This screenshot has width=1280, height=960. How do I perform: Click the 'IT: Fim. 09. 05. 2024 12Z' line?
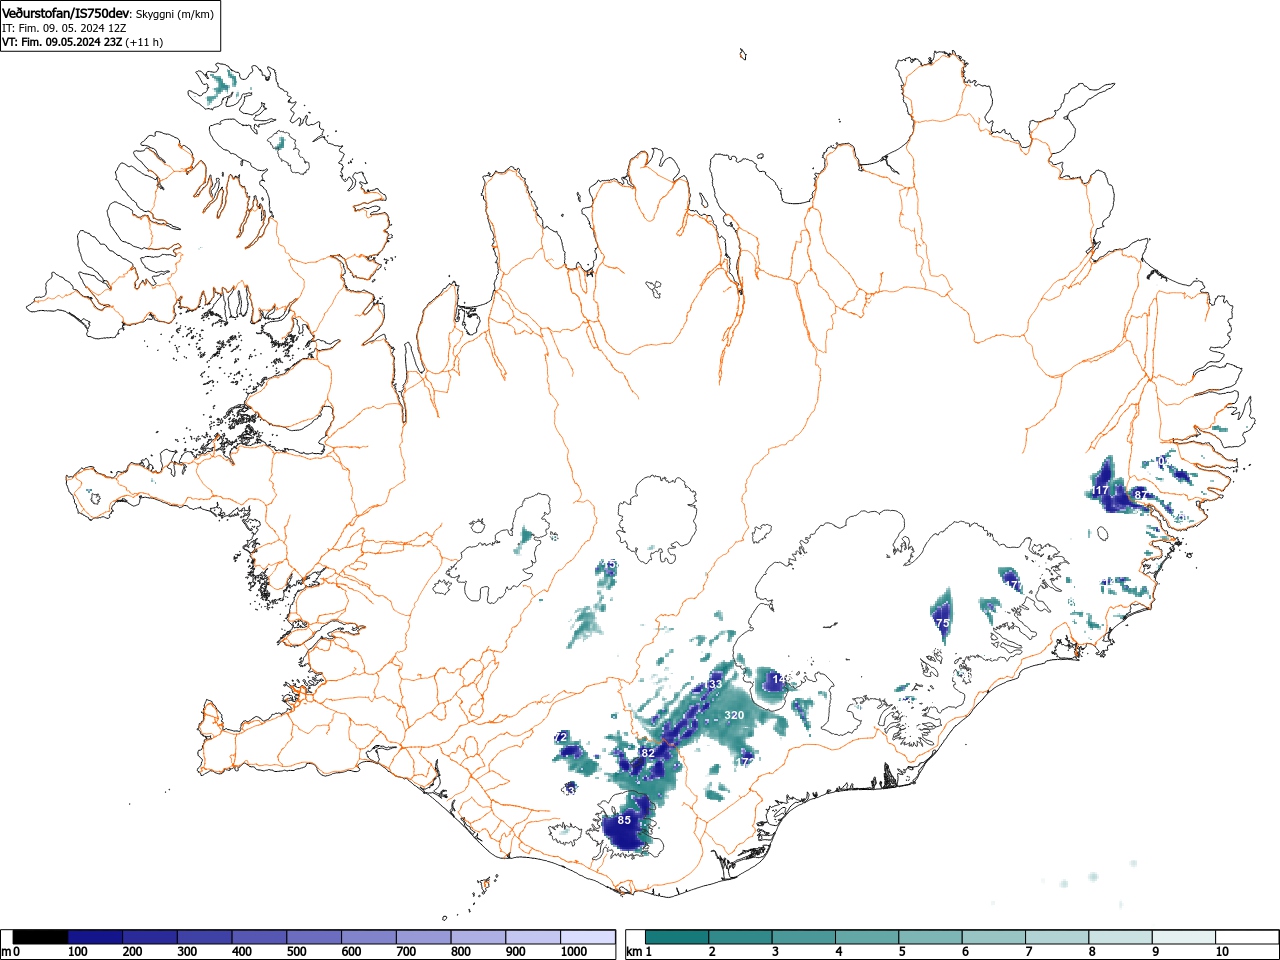click(x=64, y=28)
